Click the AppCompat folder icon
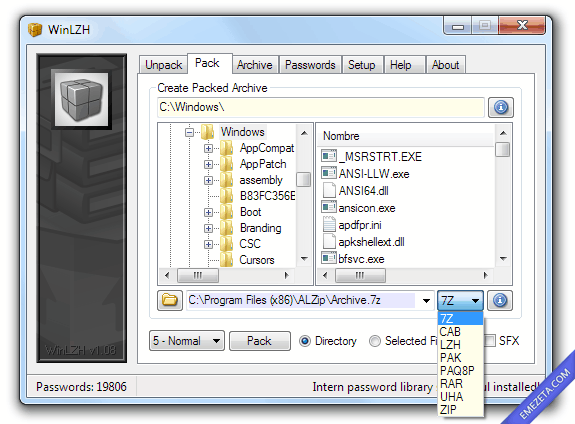Viewport: 575px width, 424px height. click(x=227, y=148)
